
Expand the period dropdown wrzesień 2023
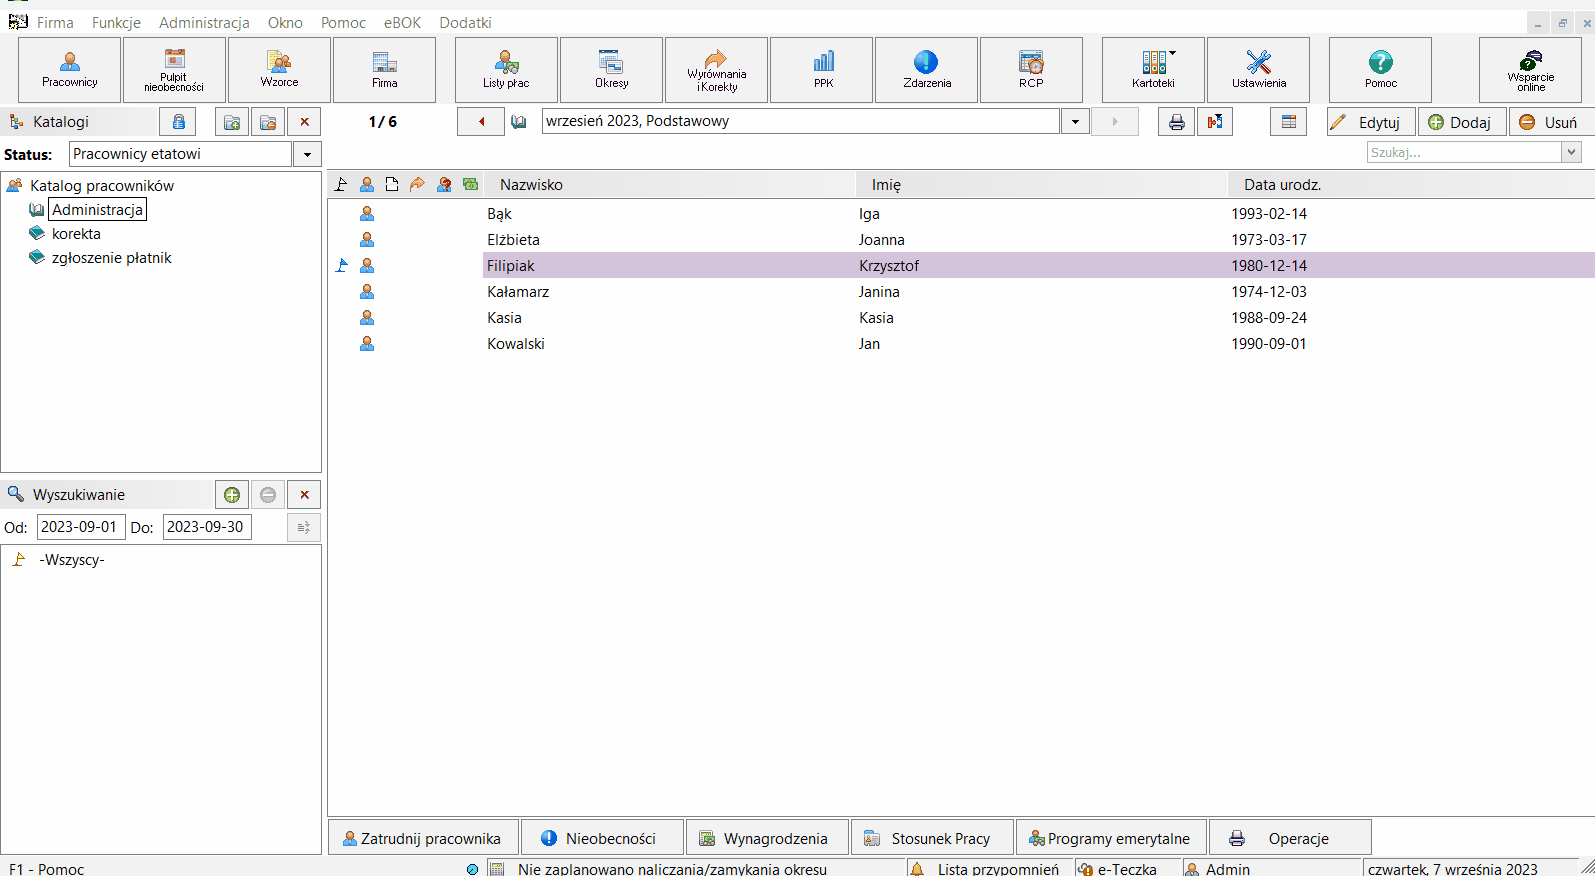[x=1075, y=122]
